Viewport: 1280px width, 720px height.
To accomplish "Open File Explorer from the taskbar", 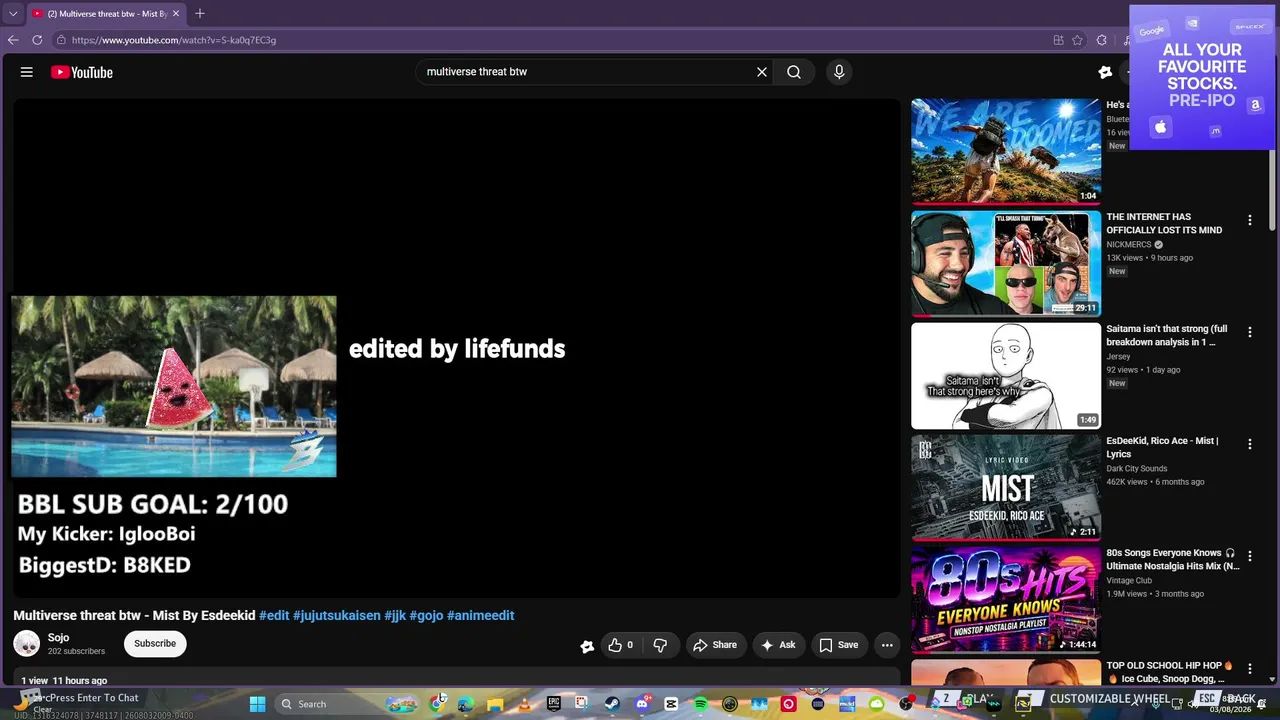I will (x=495, y=704).
